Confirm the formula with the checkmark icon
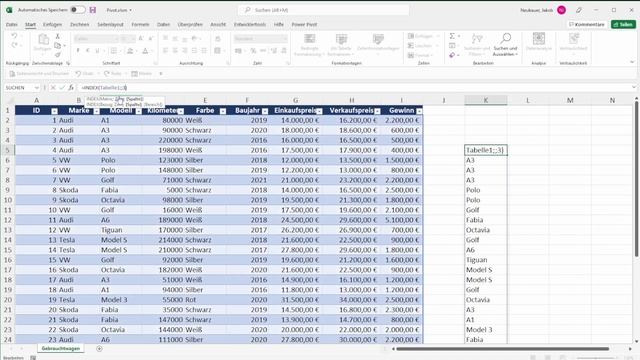Screen dimensions: 640x360 point(62,87)
